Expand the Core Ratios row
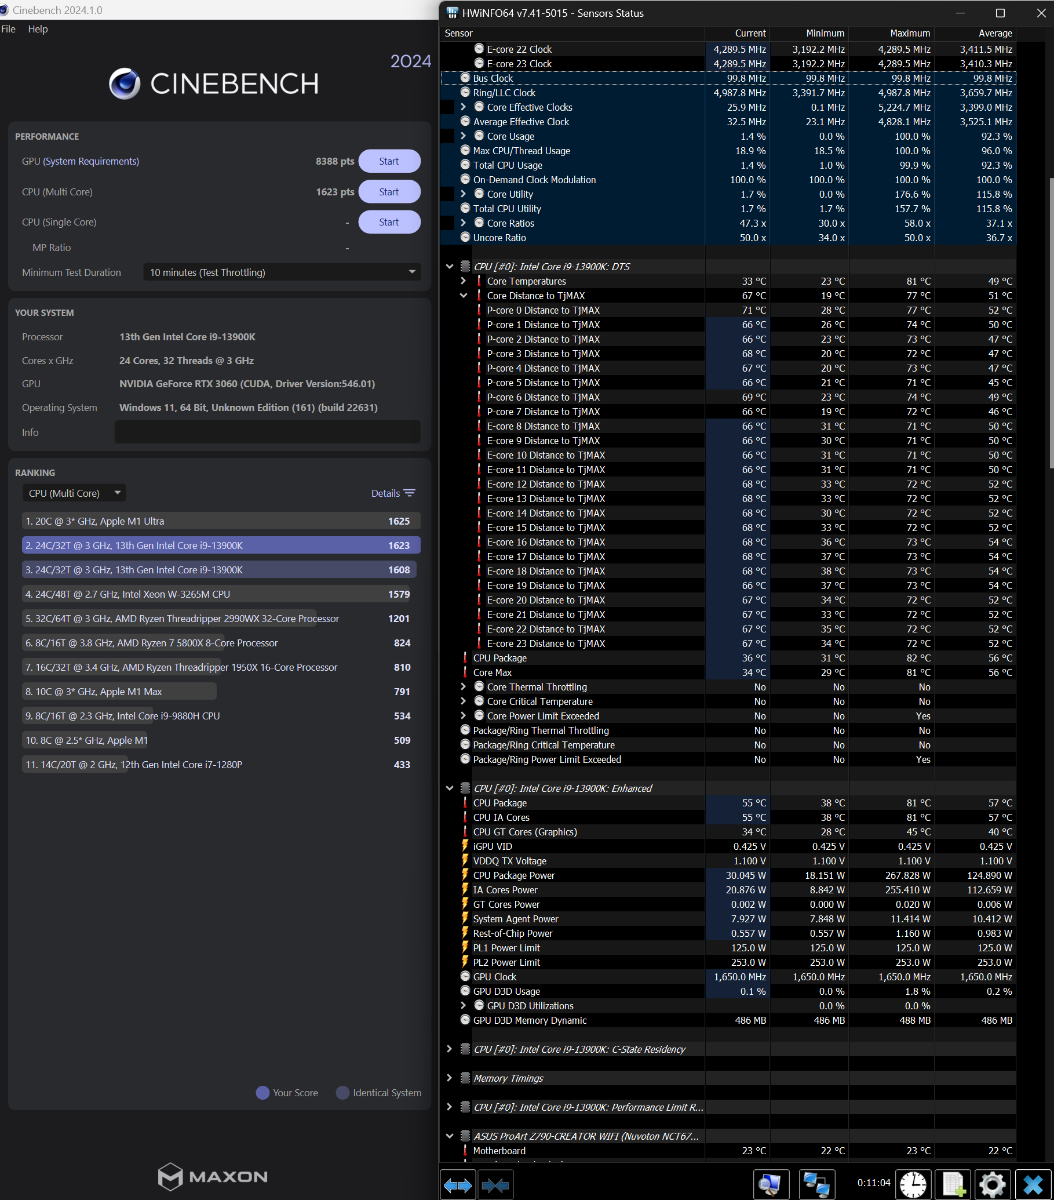1054x1200 pixels. (464, 223)
